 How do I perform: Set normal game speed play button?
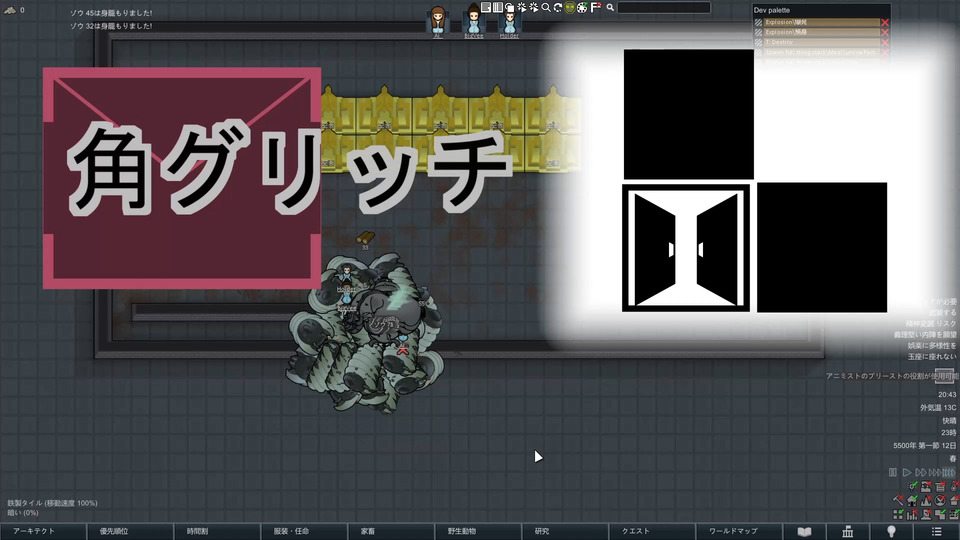907,472
